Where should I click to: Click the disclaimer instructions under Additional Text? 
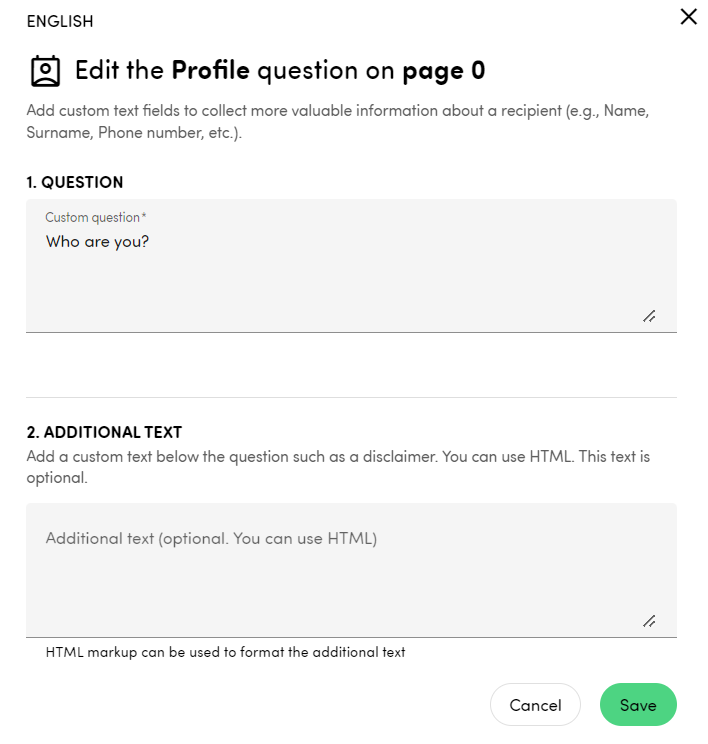click(338, 467)
